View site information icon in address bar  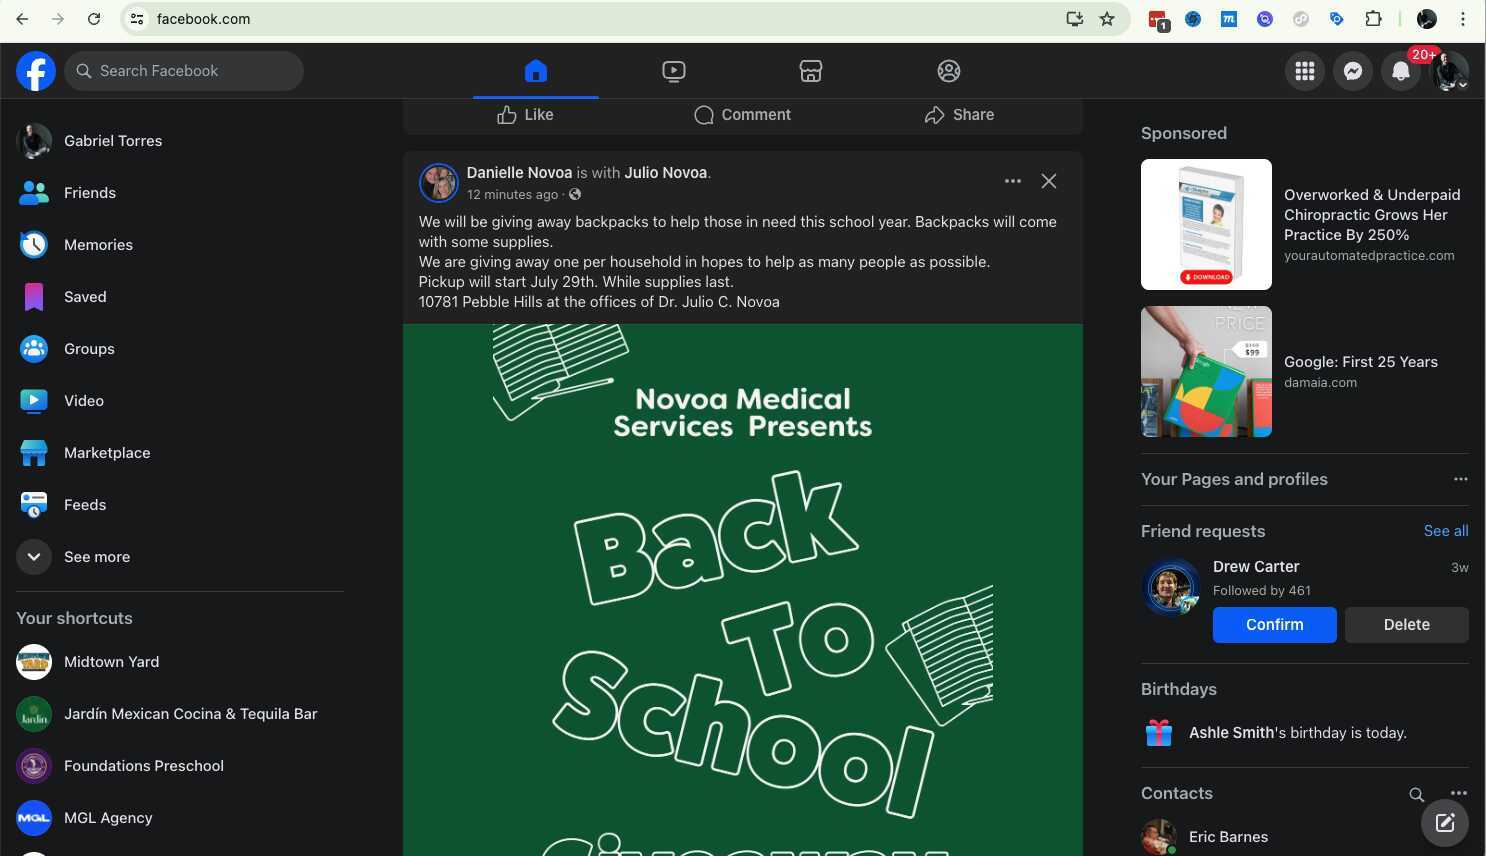tap(137, 19)
